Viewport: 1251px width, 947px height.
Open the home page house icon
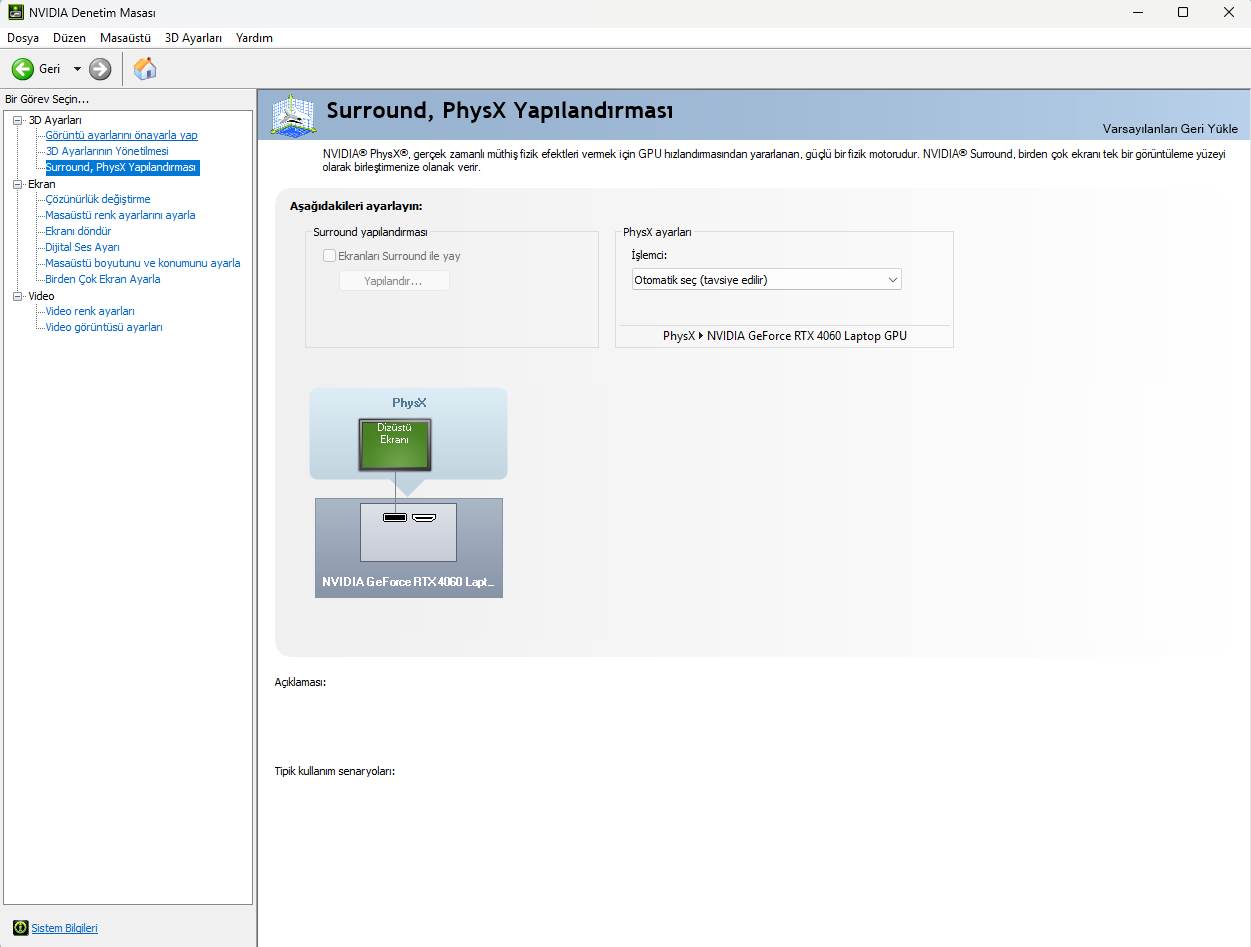point(145,69)
